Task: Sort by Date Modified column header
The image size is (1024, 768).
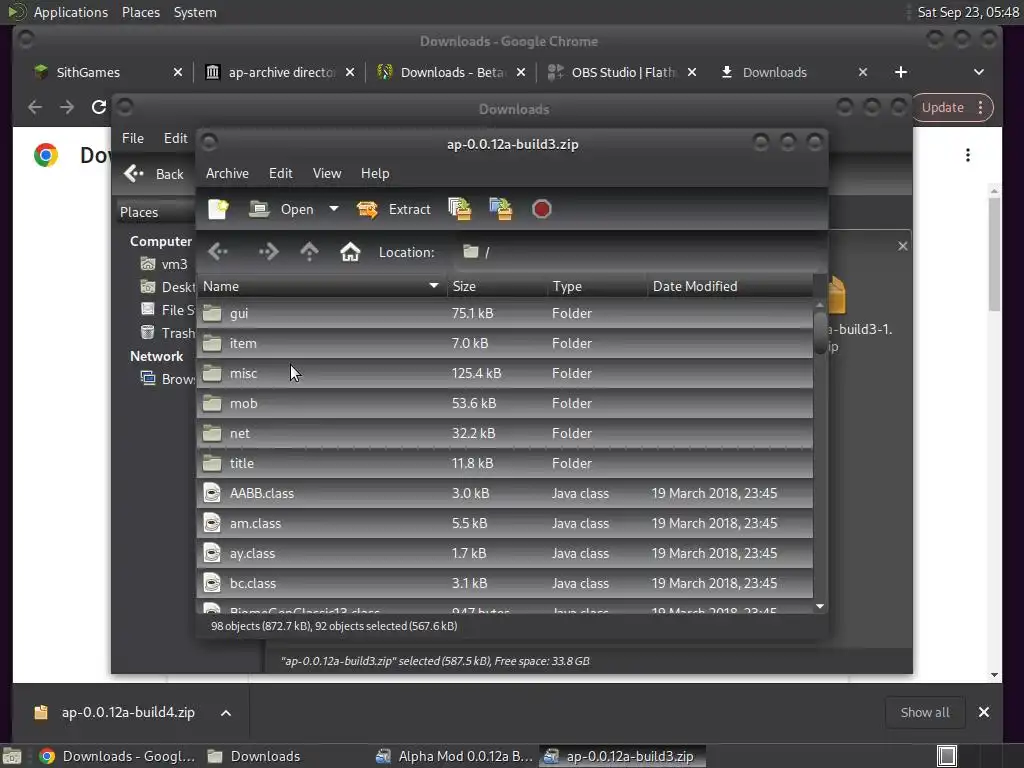Action: coord(729,286)
